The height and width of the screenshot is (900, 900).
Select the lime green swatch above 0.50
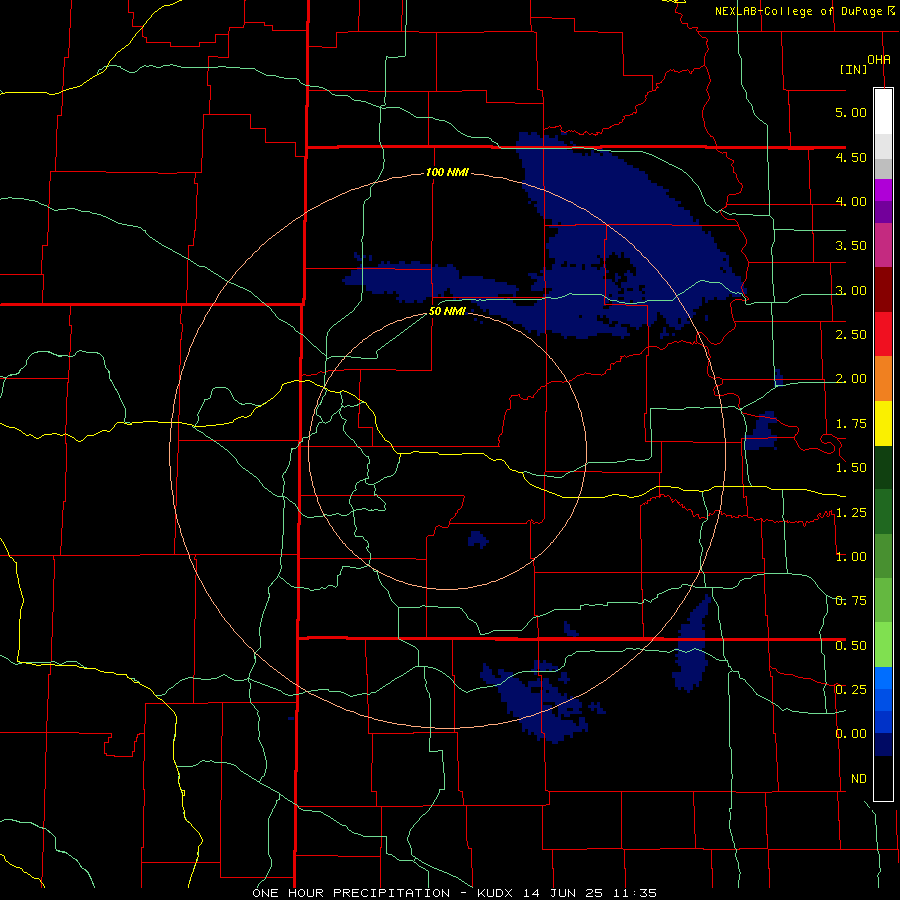pyautogui.click(x=883, y=645)
